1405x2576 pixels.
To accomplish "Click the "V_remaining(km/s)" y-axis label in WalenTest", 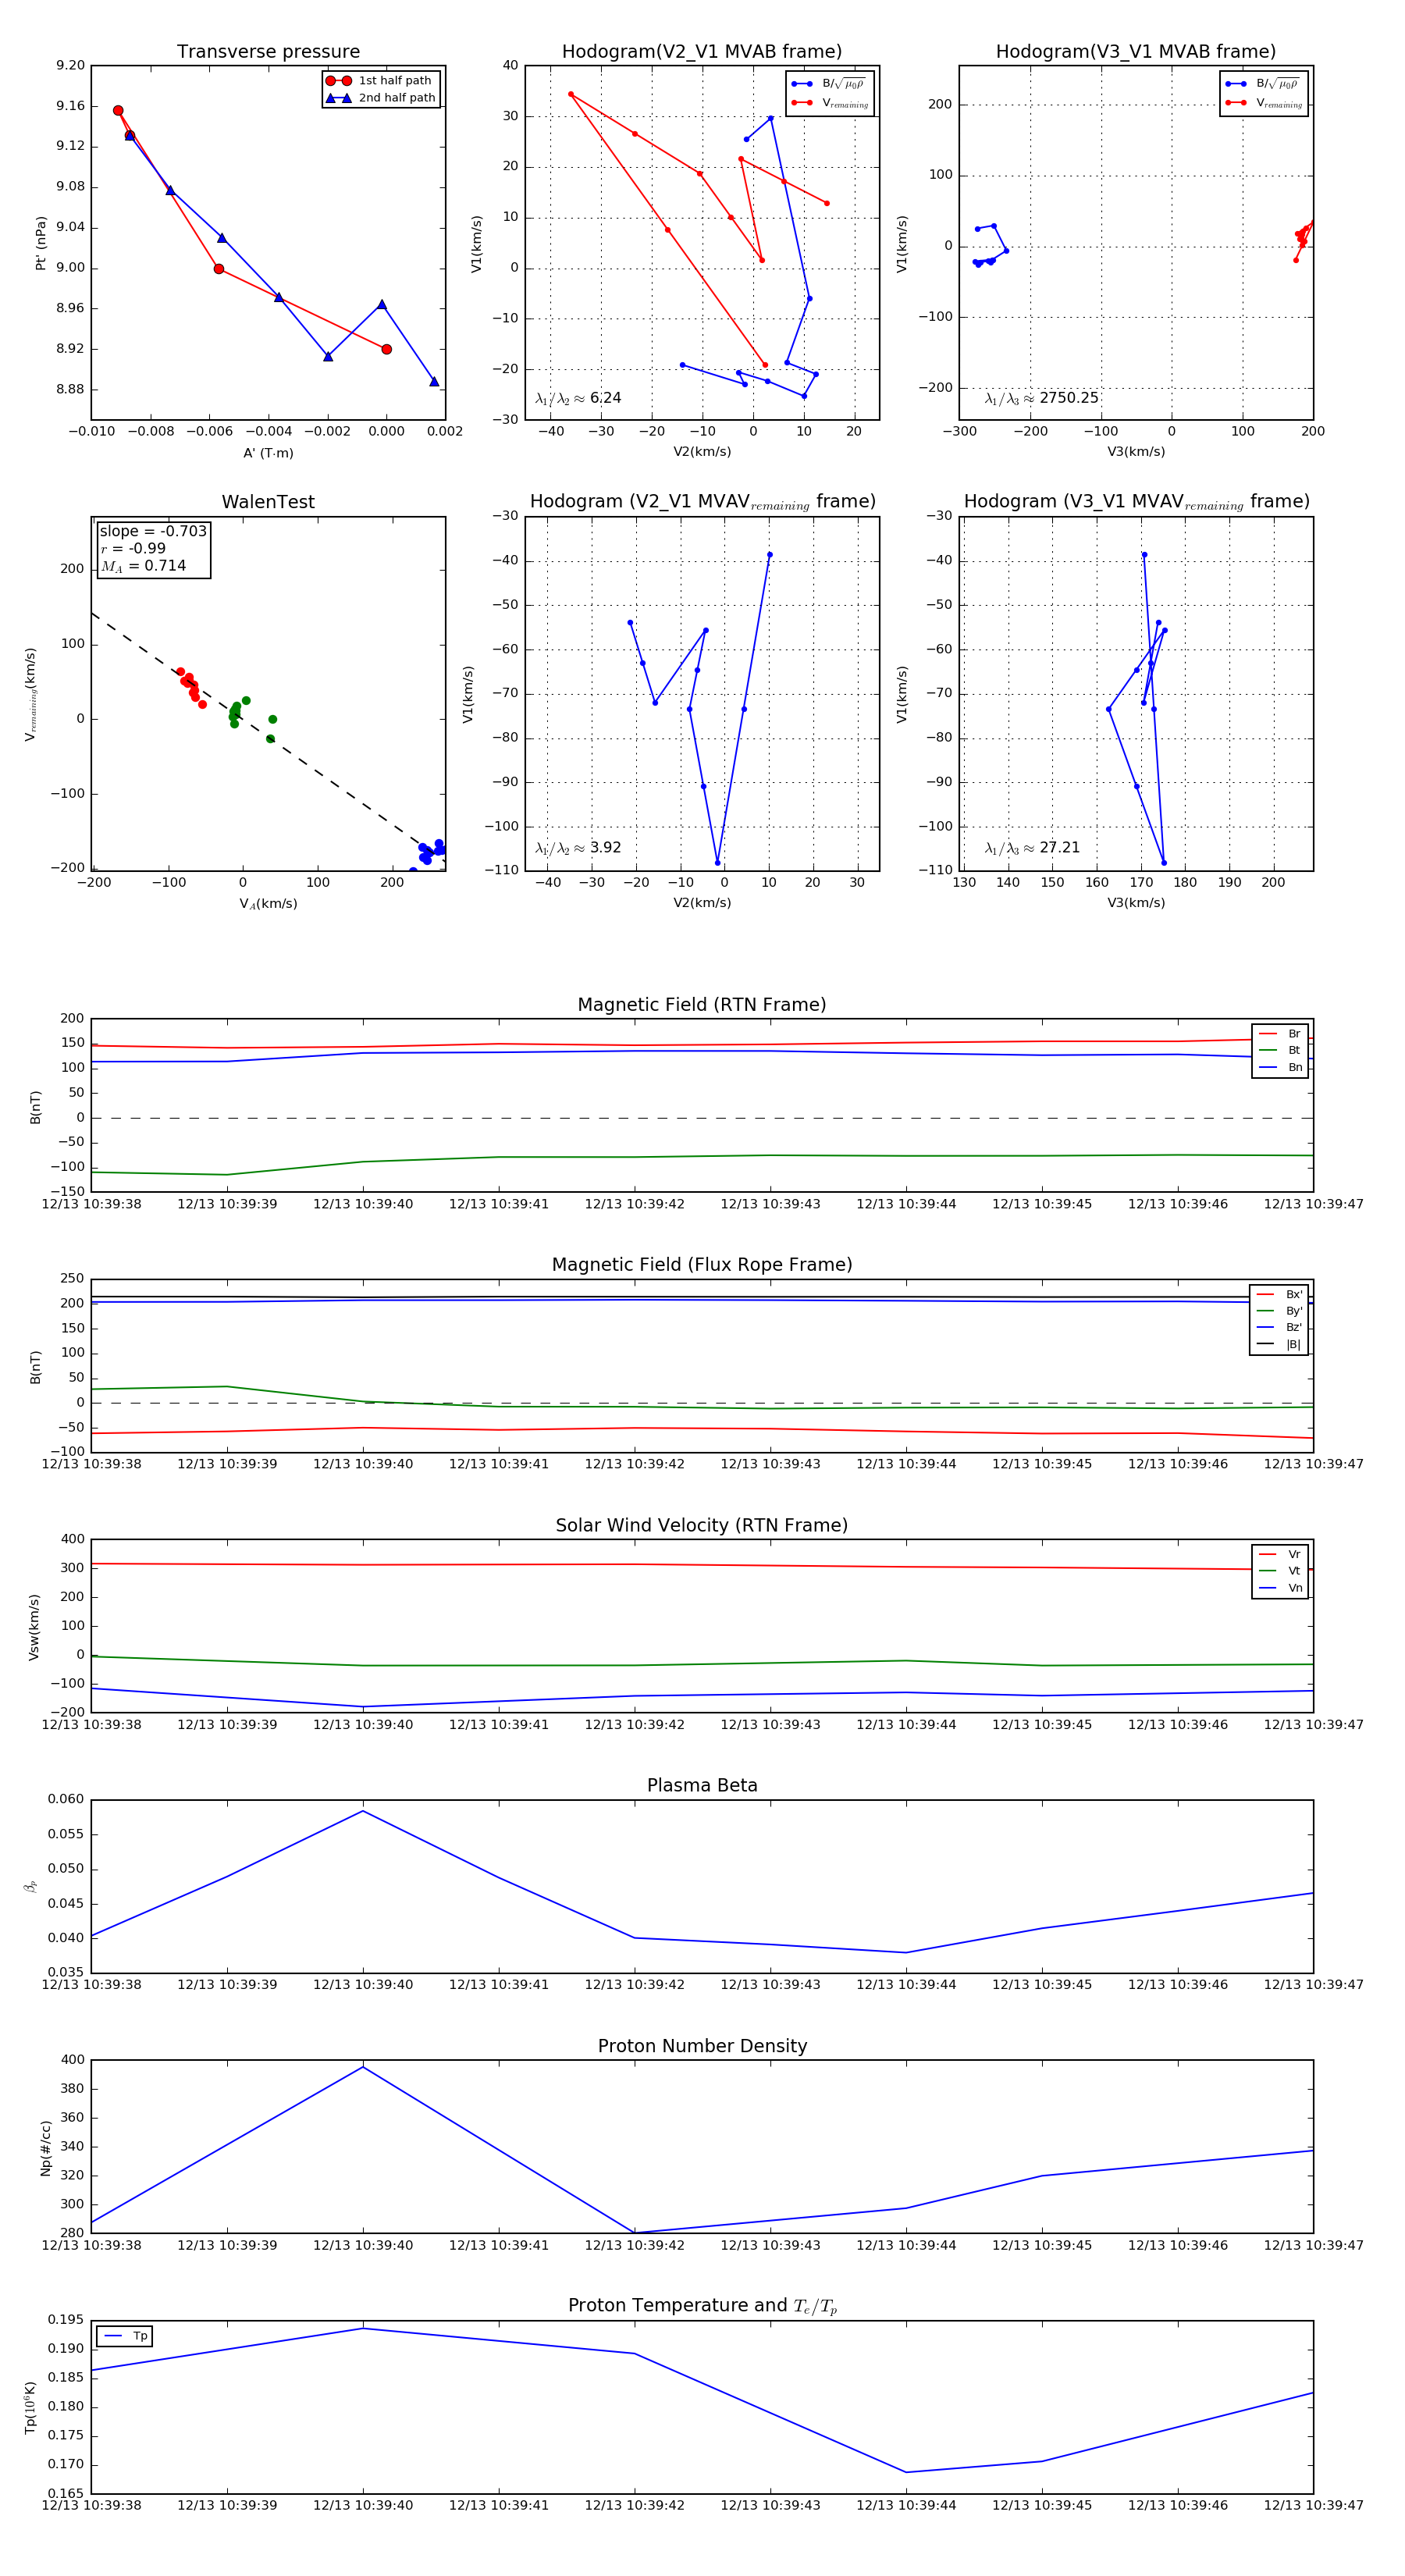I will [x=31, y=694].
